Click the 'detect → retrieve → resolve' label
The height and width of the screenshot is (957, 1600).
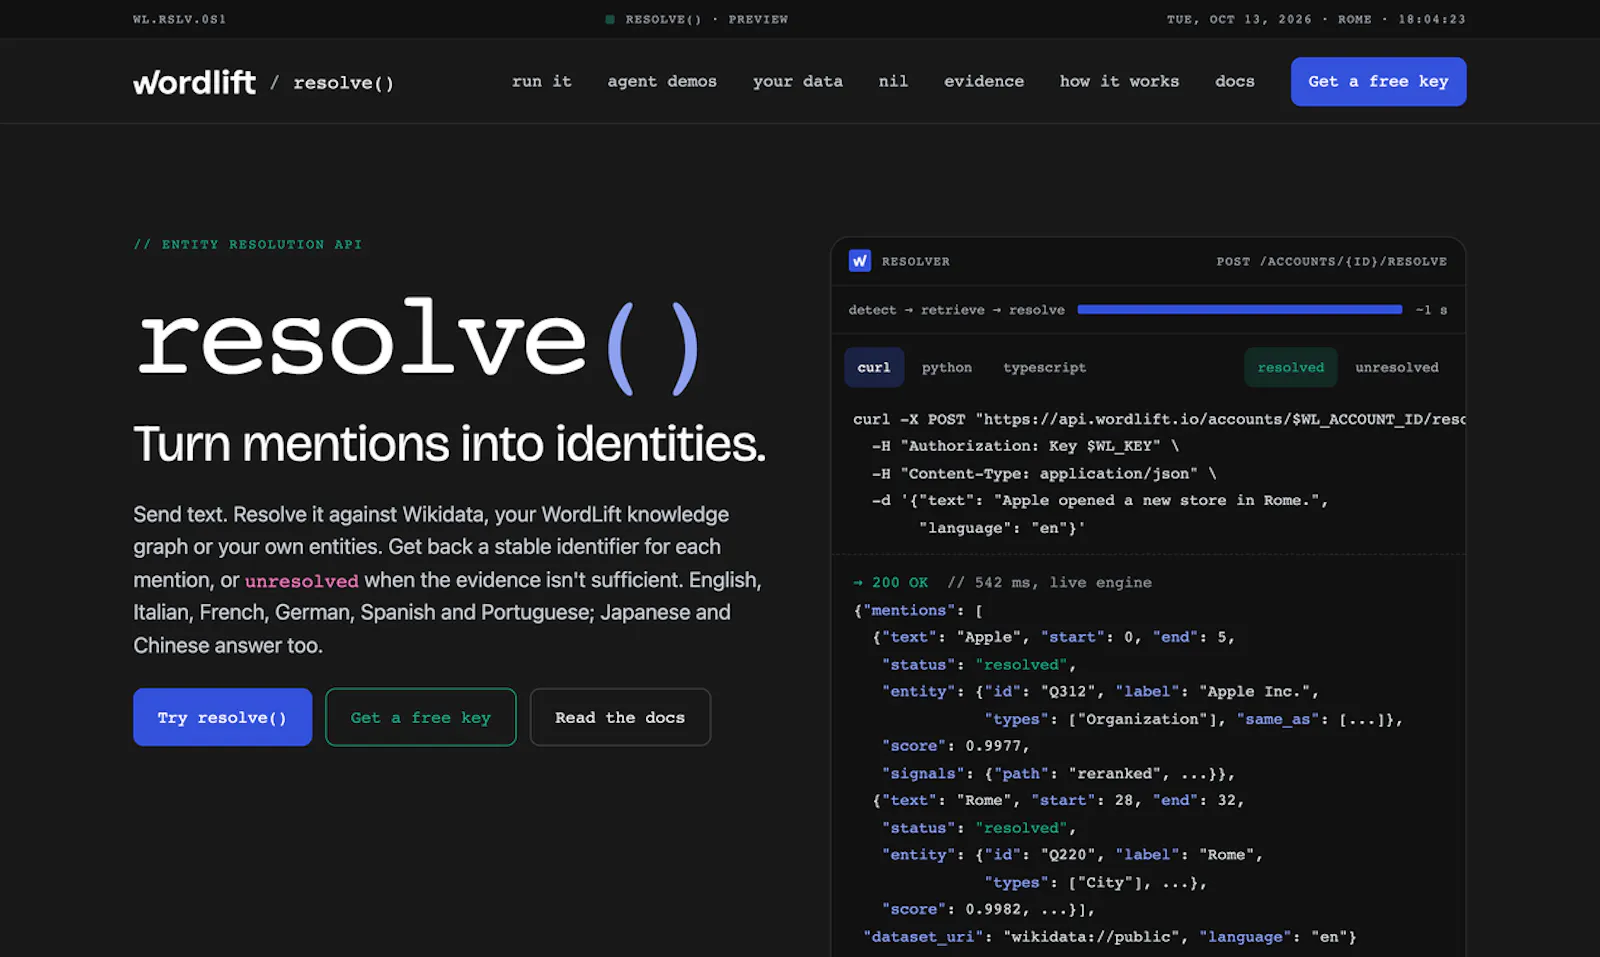coord(957,310)
